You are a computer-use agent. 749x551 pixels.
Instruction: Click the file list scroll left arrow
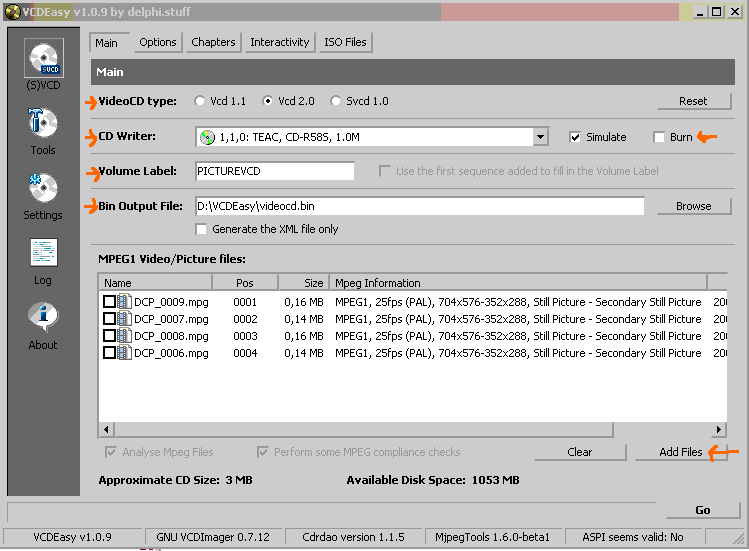point(106,430)
